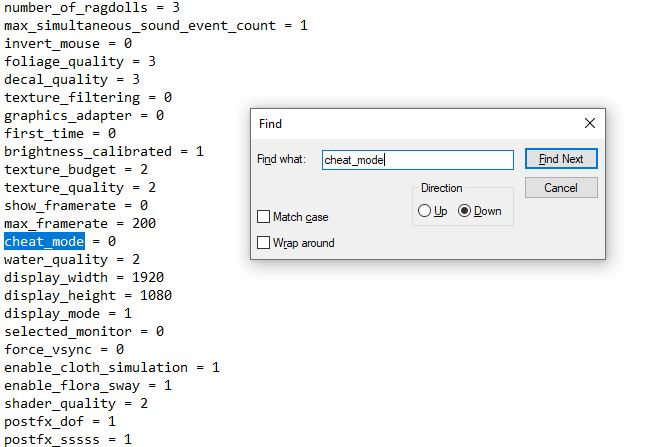Image resolution: width=651 pixels, height=447 pixels.
Task: Click the line 'invert_mouse = 0'
Action: point(68,43)
